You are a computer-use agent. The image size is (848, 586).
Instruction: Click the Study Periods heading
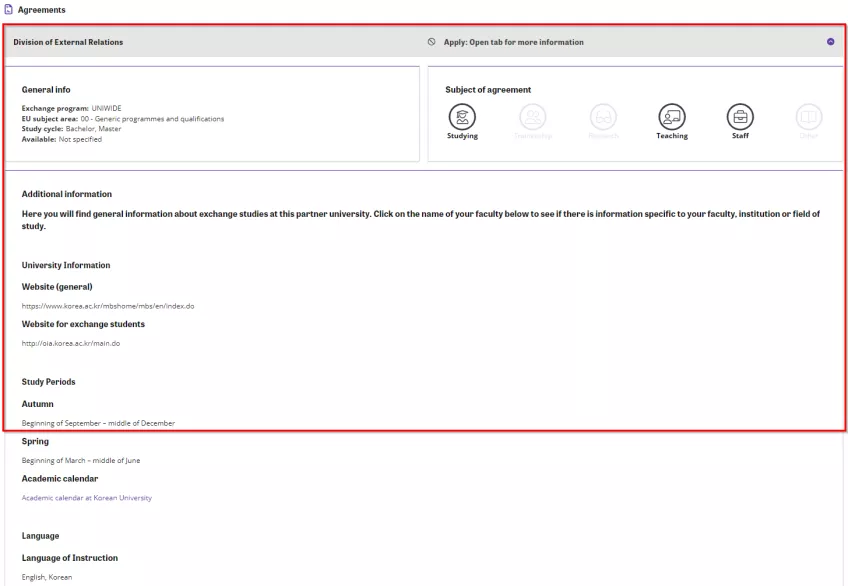[x=49, y=382]
